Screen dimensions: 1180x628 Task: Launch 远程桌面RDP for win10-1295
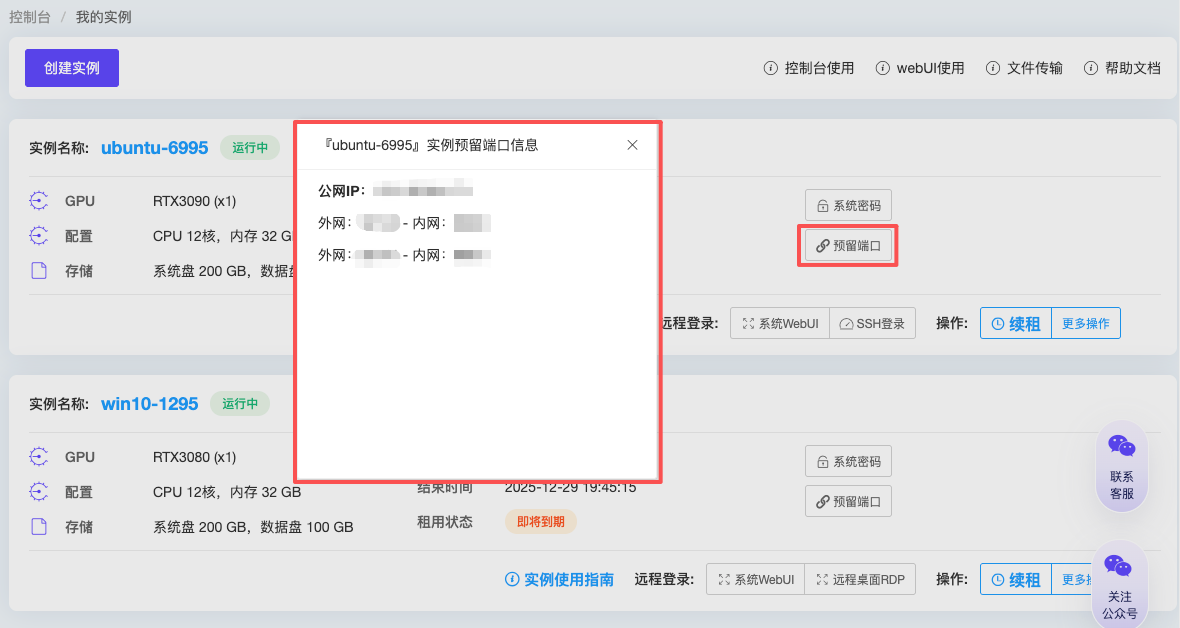coord(860,579)
